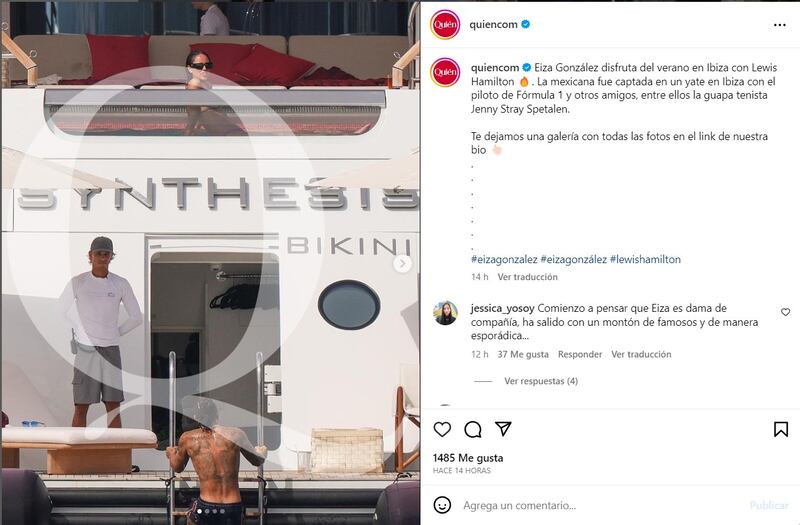Open jessica_yosoy's profile picture

click(445, 313)
